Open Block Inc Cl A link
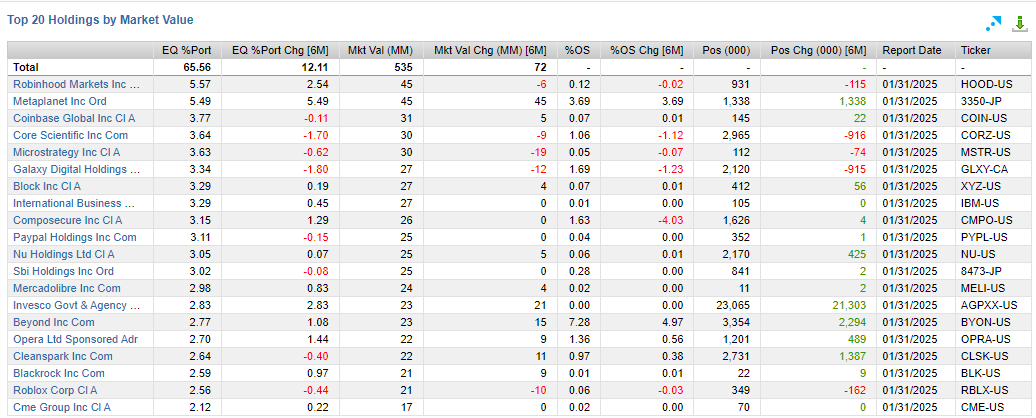Screen dimensions: 1036x418 [x=47, y=186]
